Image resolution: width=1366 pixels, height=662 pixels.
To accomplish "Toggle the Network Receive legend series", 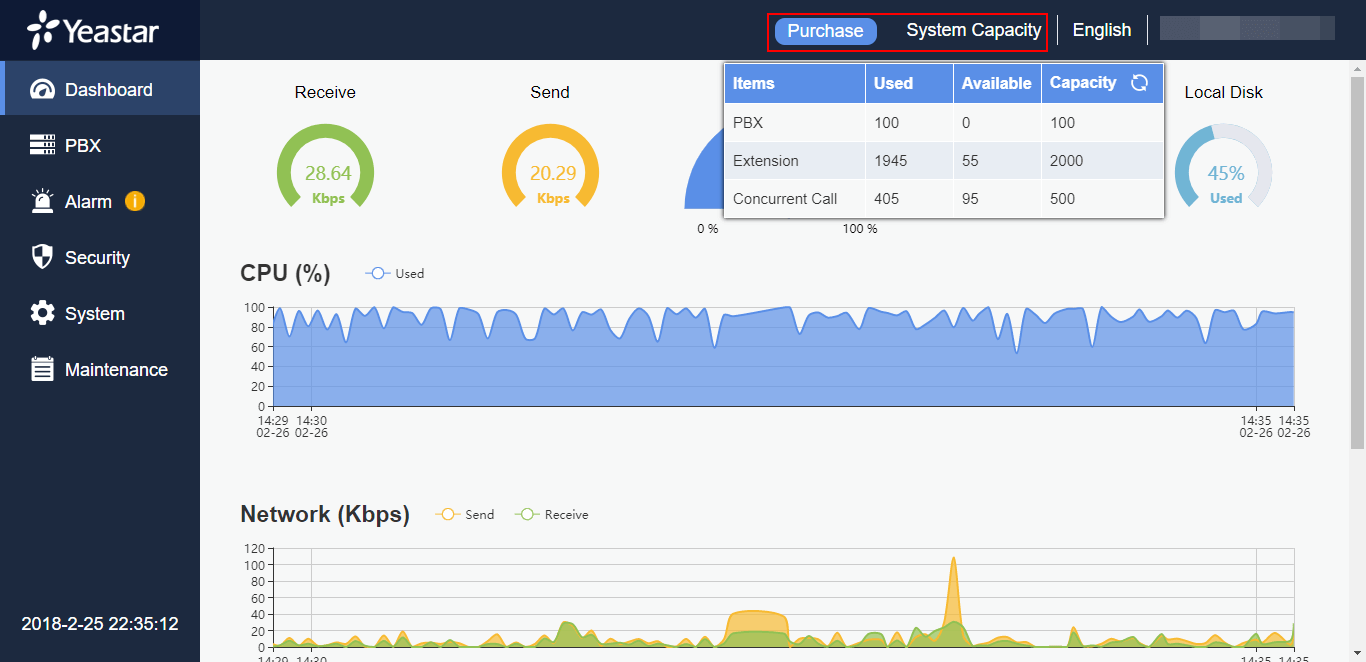I will (x=552, y=514).
